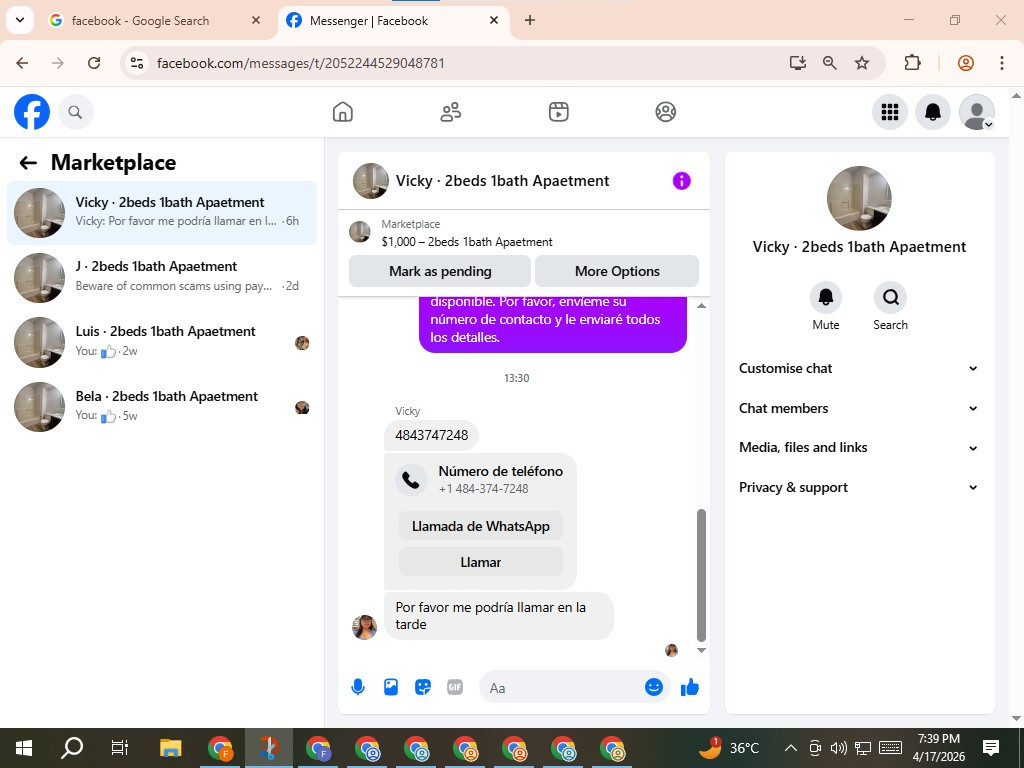
Task: Go back using Marketplace back arrow
Action: click(x=28, y=163)
